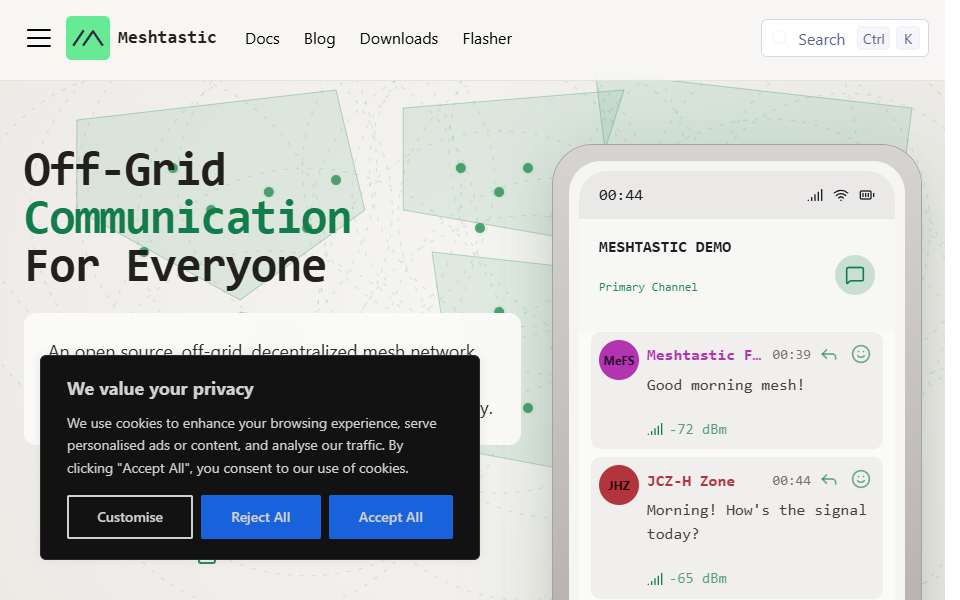Focus the Search box
This screenshot has width=960, height=600.
click(x=844, y=39)
